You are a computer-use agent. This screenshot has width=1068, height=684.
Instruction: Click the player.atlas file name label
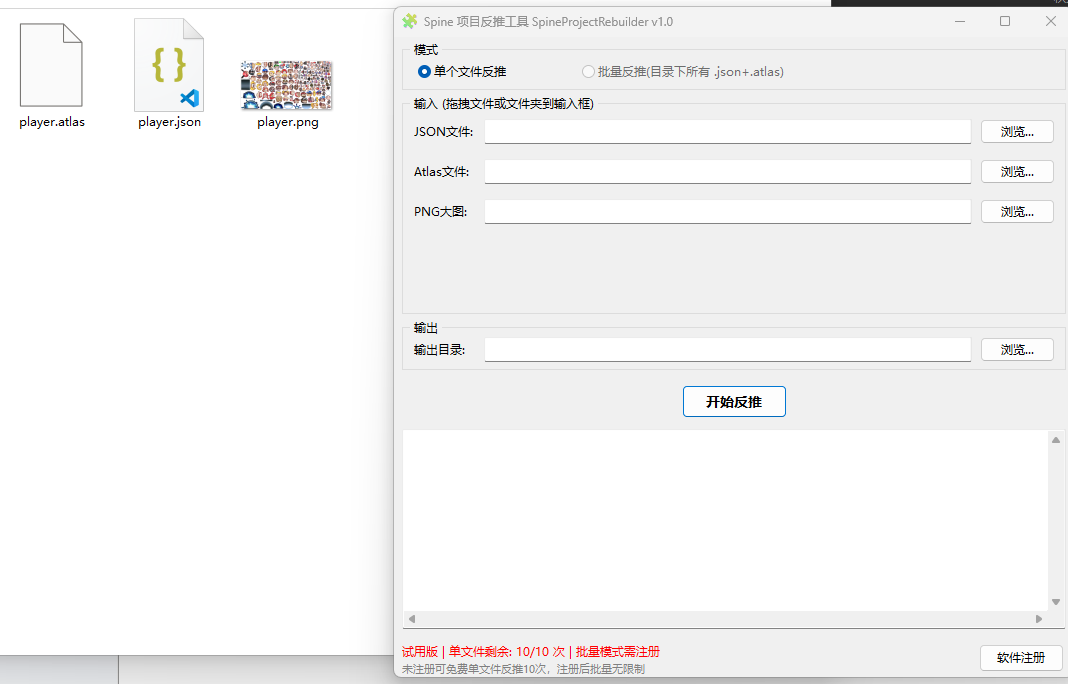click(x=52, y=122)
